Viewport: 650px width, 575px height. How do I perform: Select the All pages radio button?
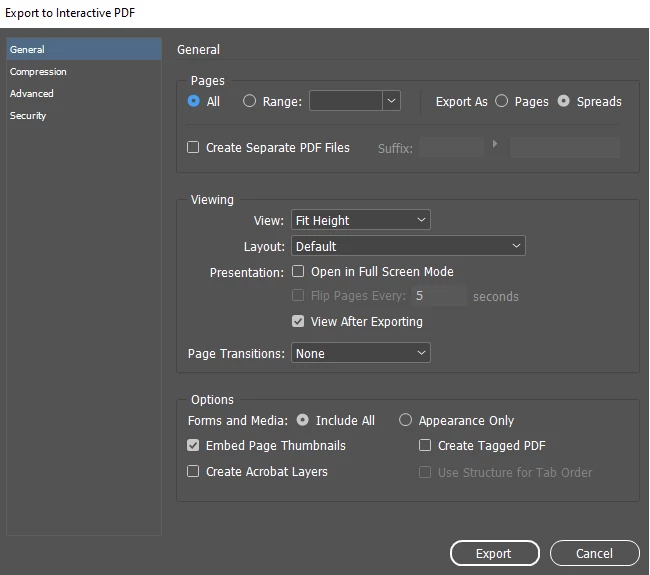coord(194,101)
